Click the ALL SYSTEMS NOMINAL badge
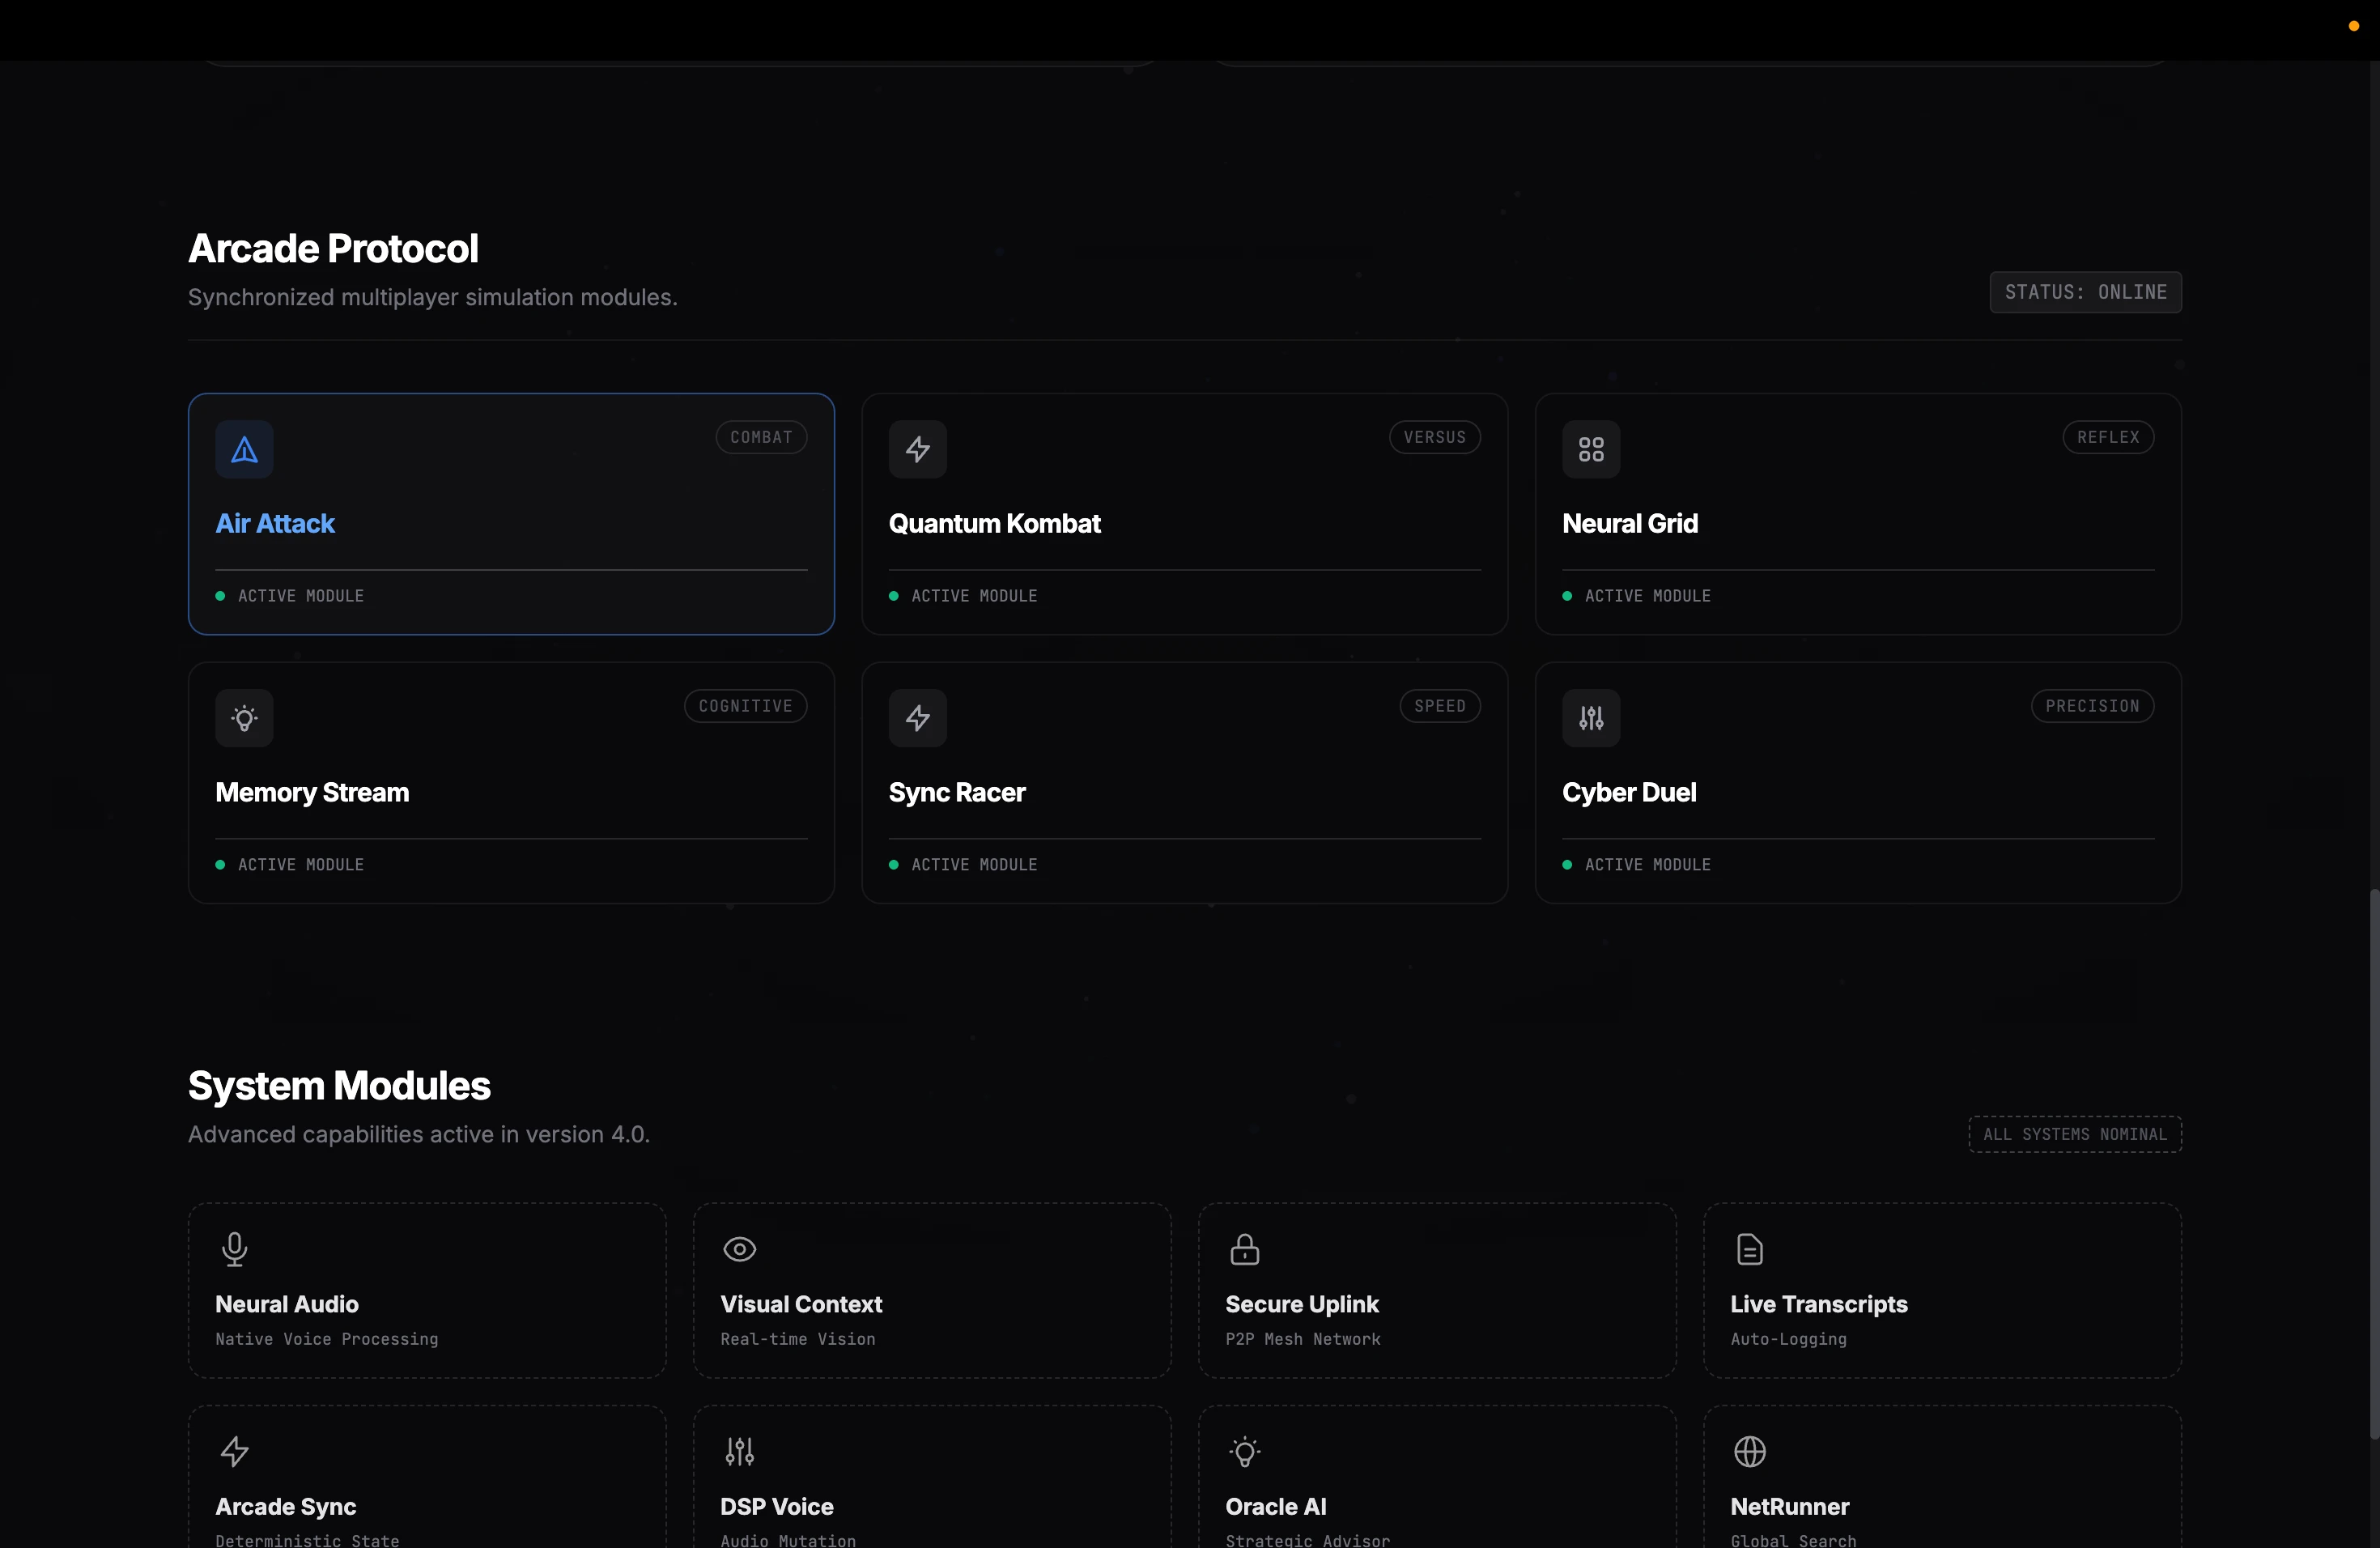2380x1548 pixels. [2074, 1134]
